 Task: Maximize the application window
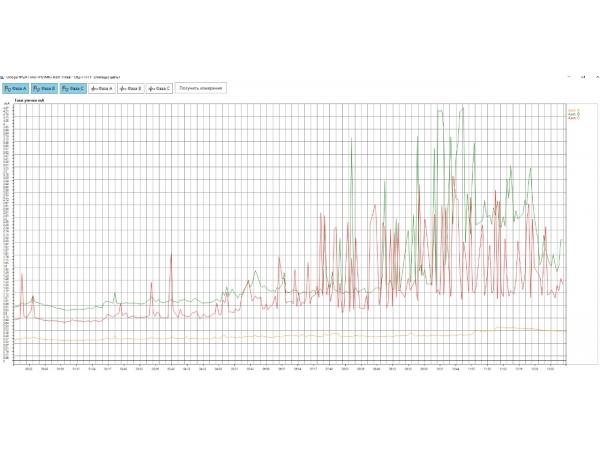pyautogui.click(x=582, y=75)
